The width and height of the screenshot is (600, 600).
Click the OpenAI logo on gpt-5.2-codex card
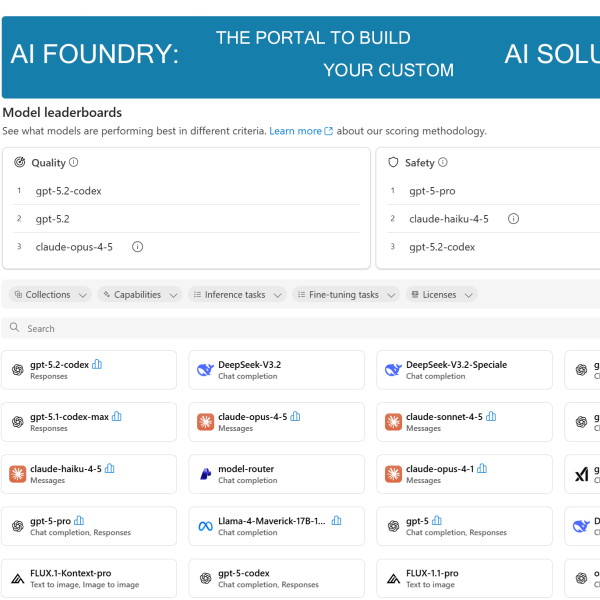pyautogui.click(x=18, y=370)
